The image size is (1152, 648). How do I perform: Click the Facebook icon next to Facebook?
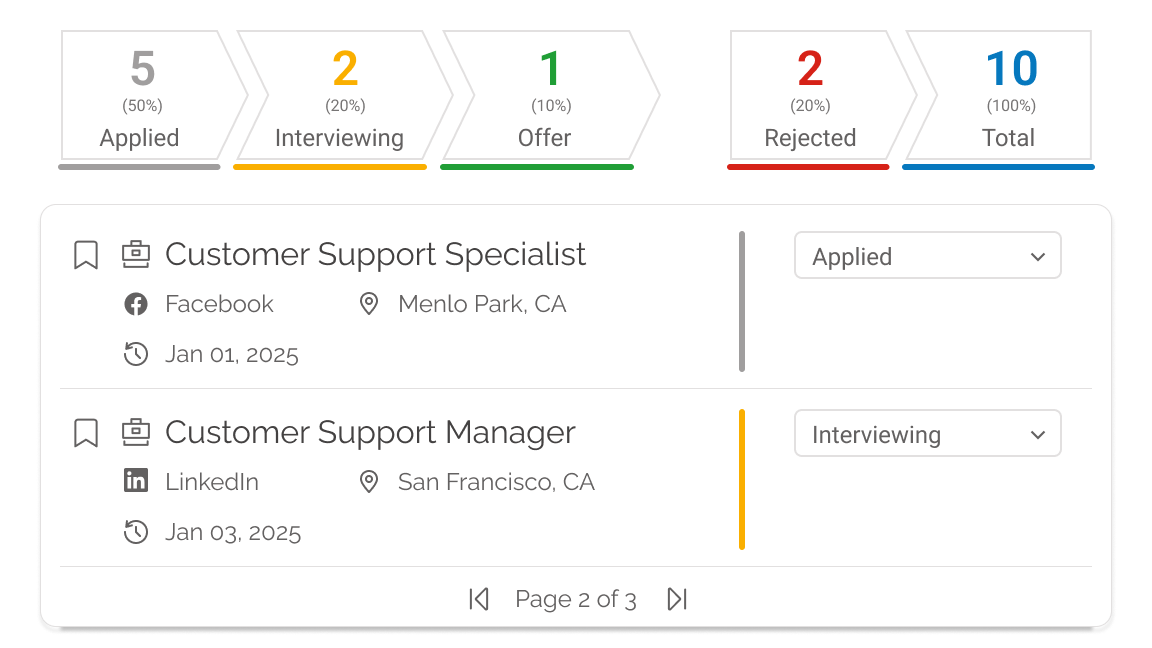[136, 303]
